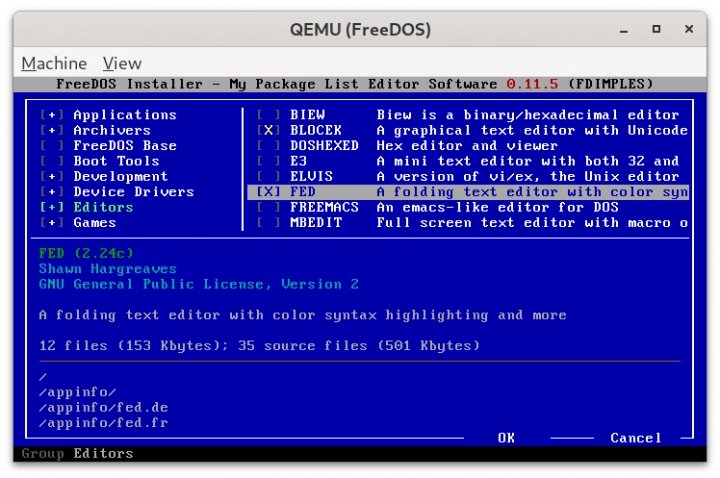Toggle the Device Drivers group checkbox

52,192
